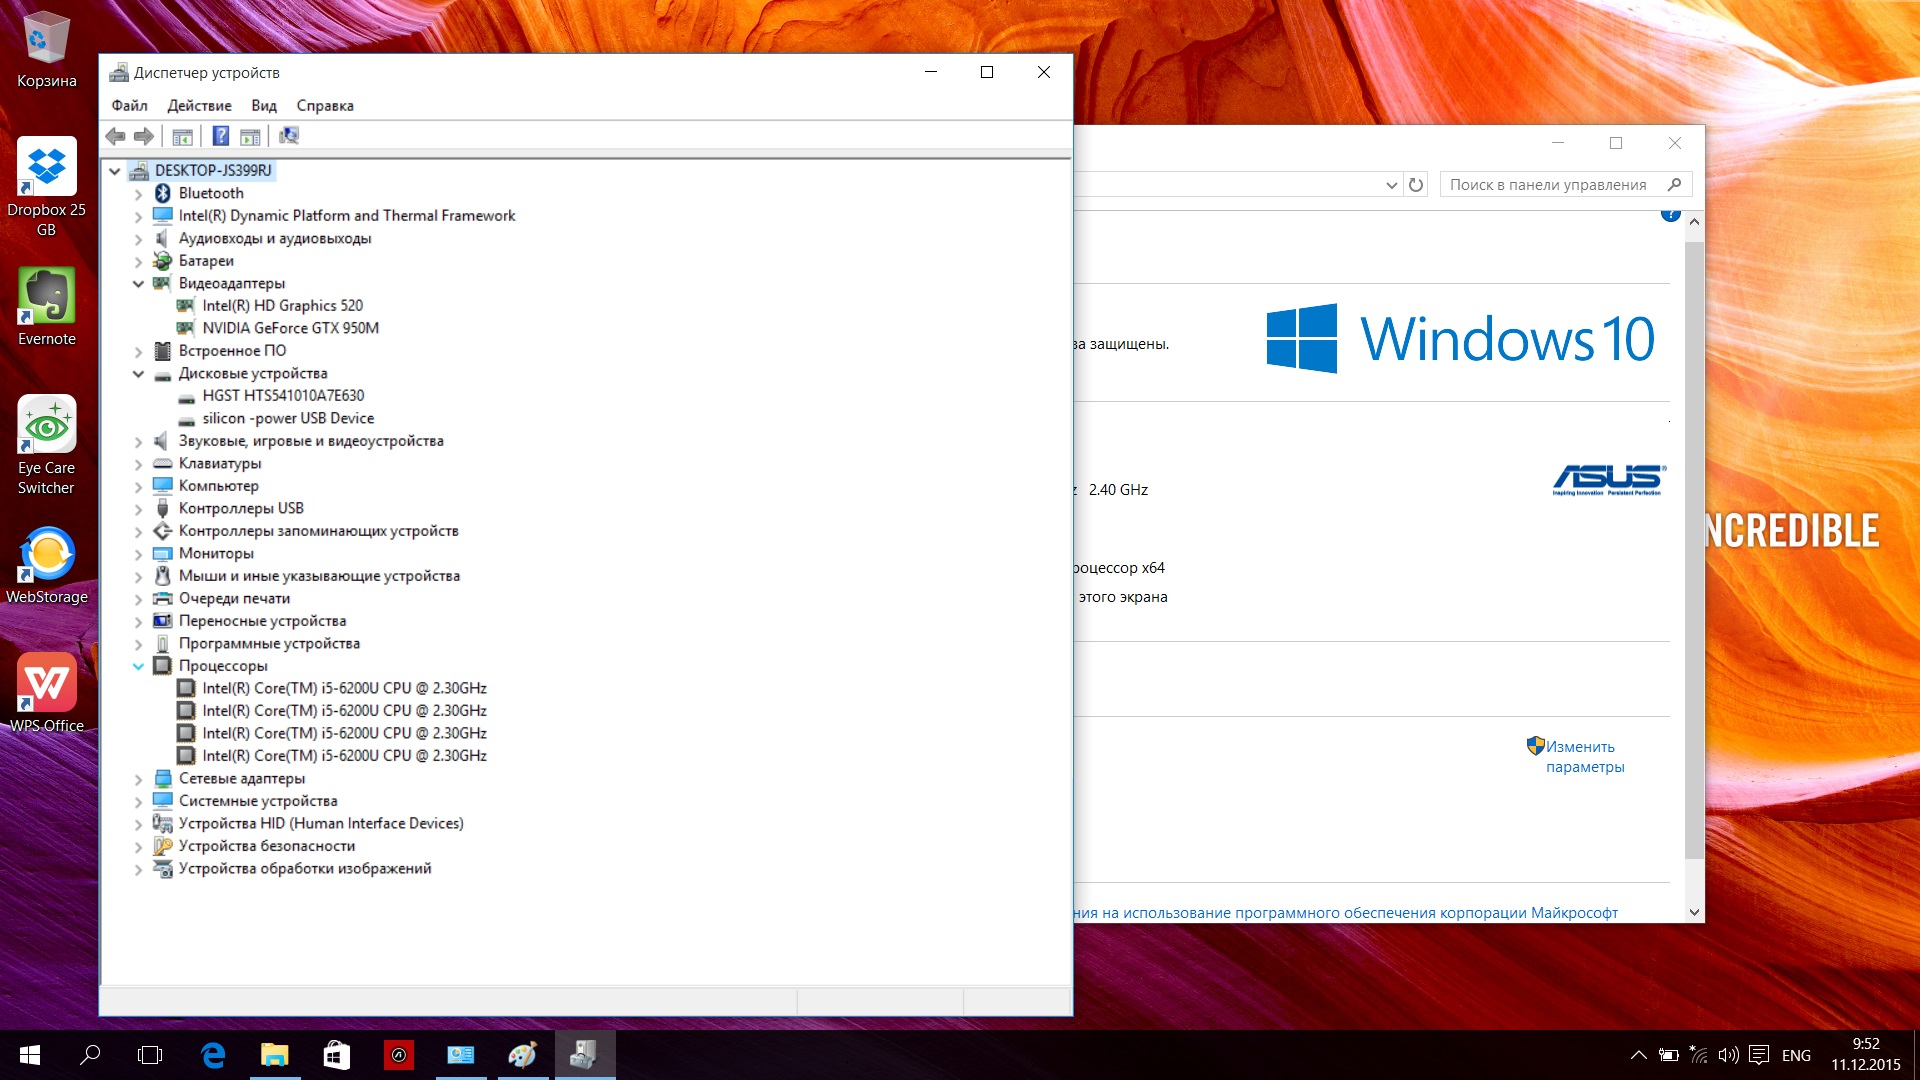Click the Scan for hardware changes toolbar icon
The image size is (1920, 1080).
[x=289, y=136]
